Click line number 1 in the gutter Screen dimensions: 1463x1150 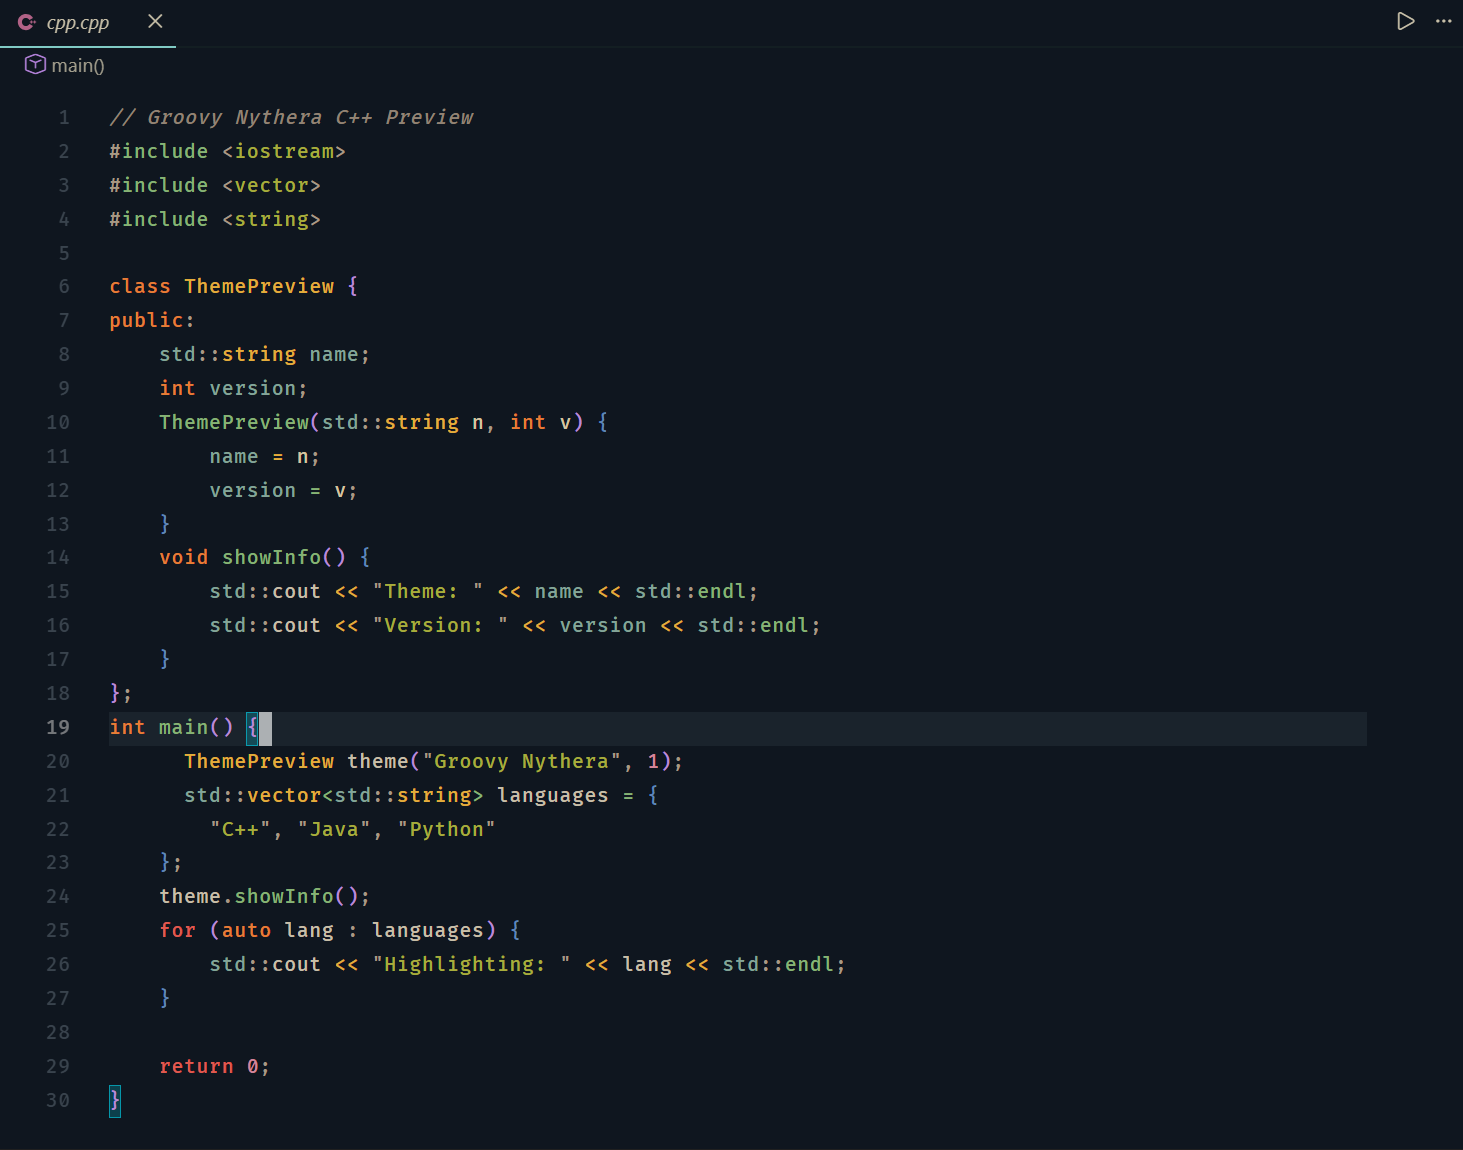pyautogui.click(x=63, y=117)
